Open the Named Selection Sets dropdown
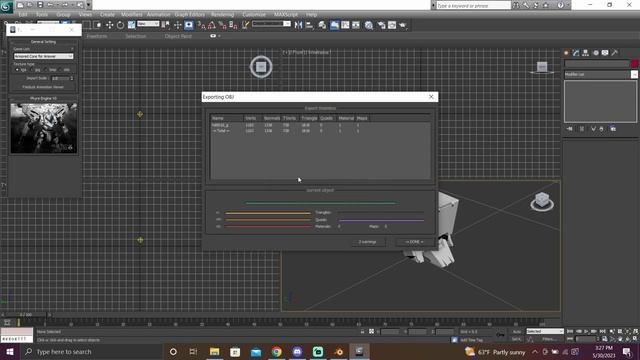The height and width of the screenshot is (360, 640). [271, 24]
